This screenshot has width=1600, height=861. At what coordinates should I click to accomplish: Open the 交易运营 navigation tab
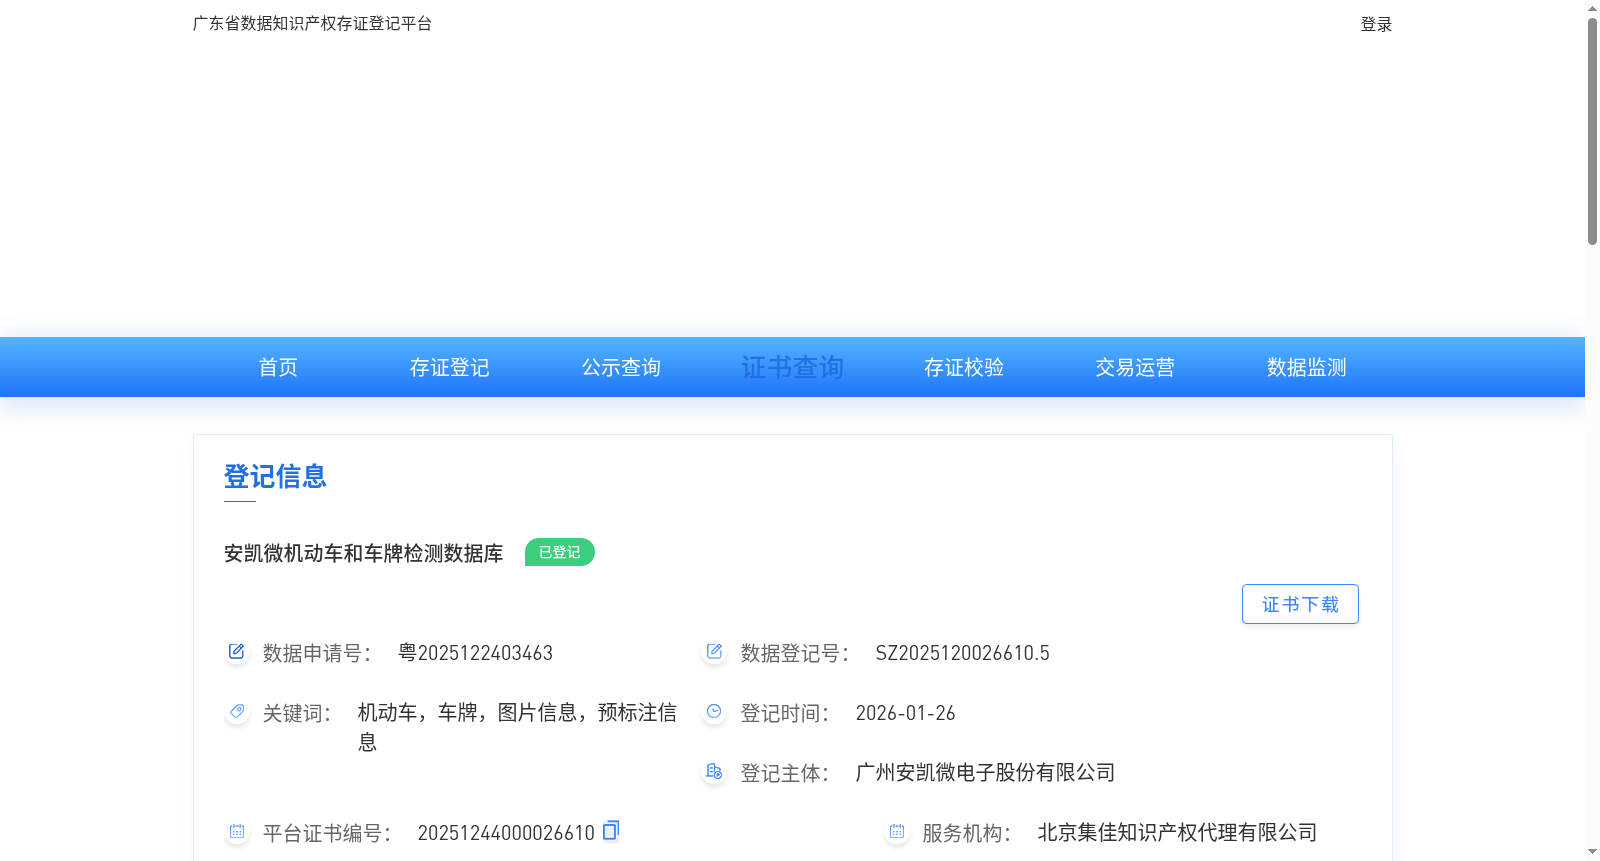[1135, 367]
